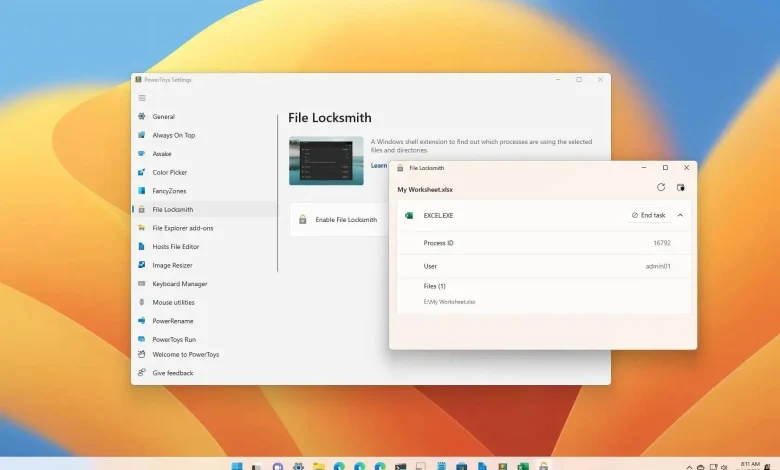This screenshot has height=470, width=780.
Task: End task for EXCEL.EXE
Action: coord(649,215)
